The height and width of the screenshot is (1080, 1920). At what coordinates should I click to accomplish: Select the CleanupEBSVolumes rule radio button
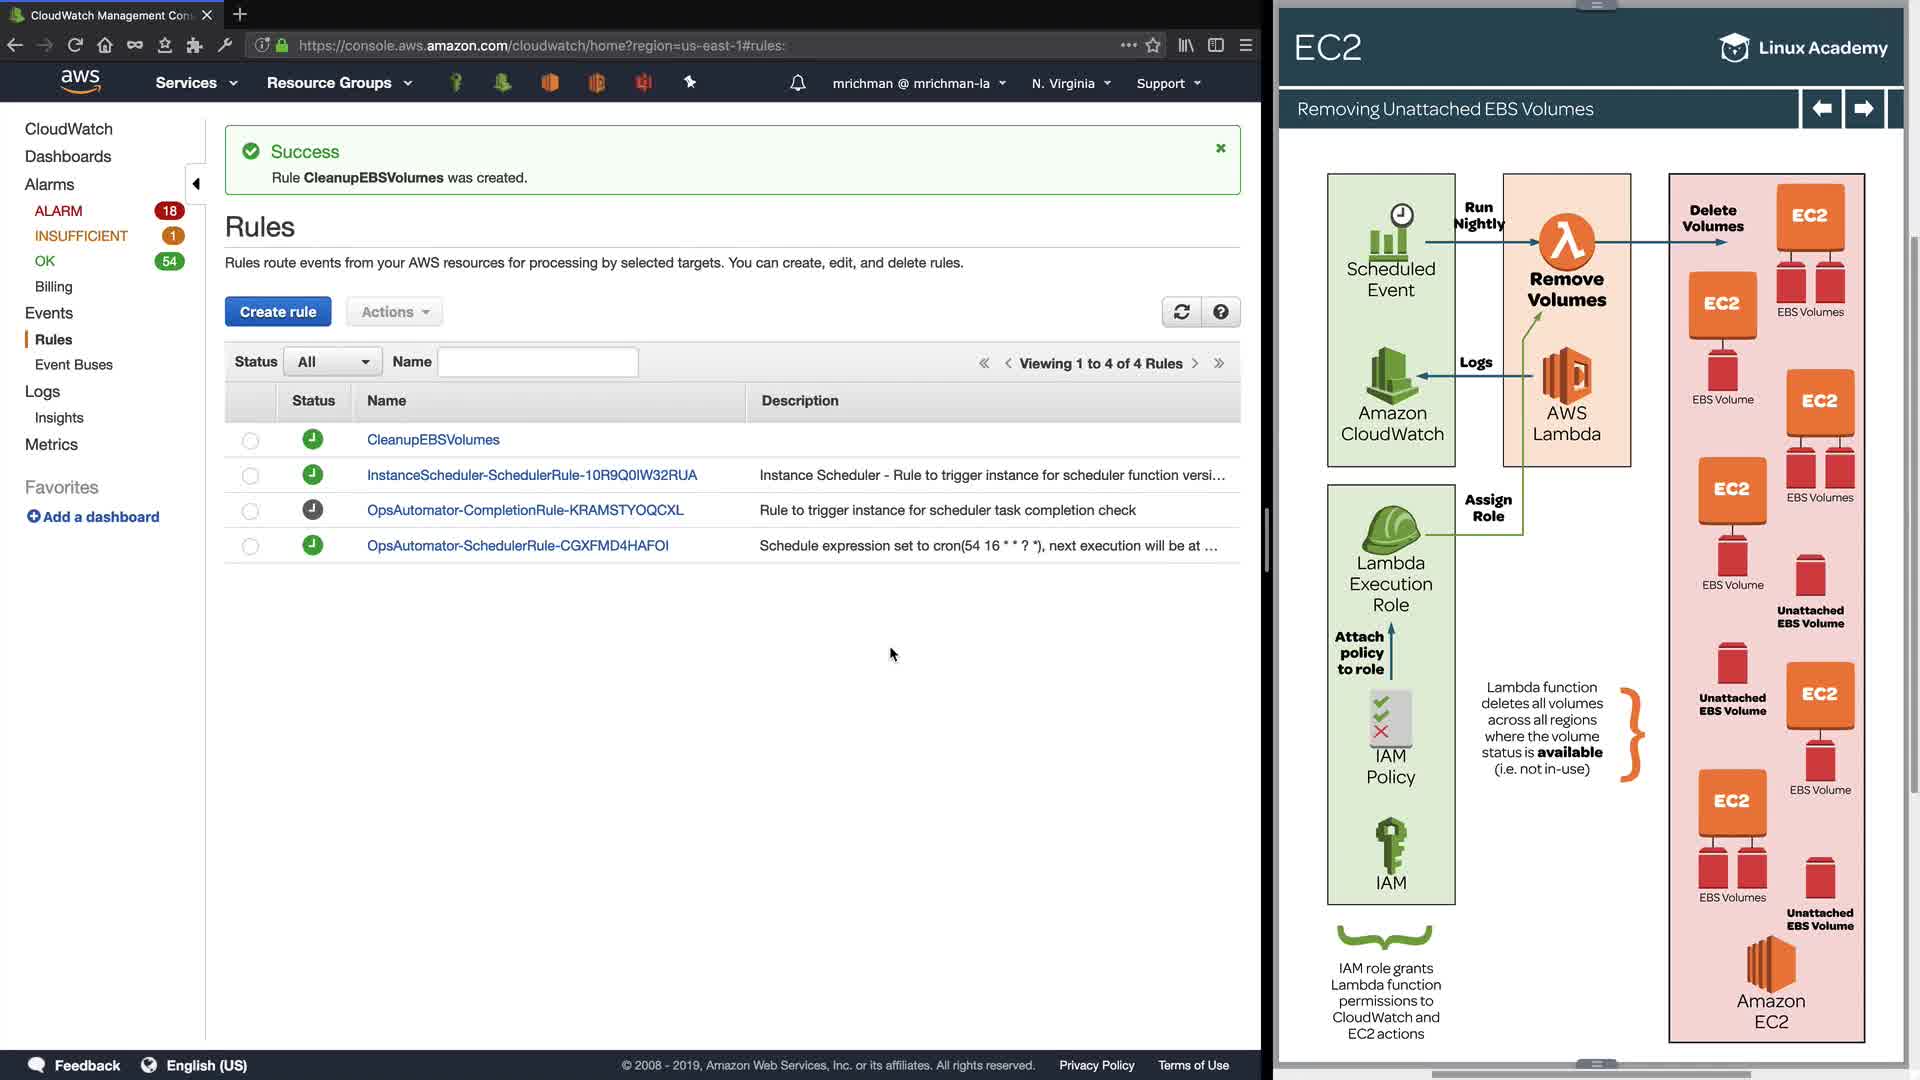(250, 440)
